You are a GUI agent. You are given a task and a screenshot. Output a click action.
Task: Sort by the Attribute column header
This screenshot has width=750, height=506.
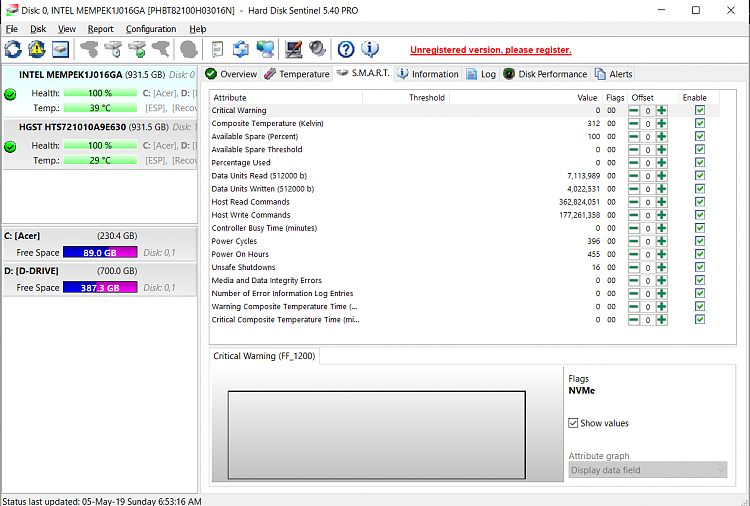click(286, 98)
